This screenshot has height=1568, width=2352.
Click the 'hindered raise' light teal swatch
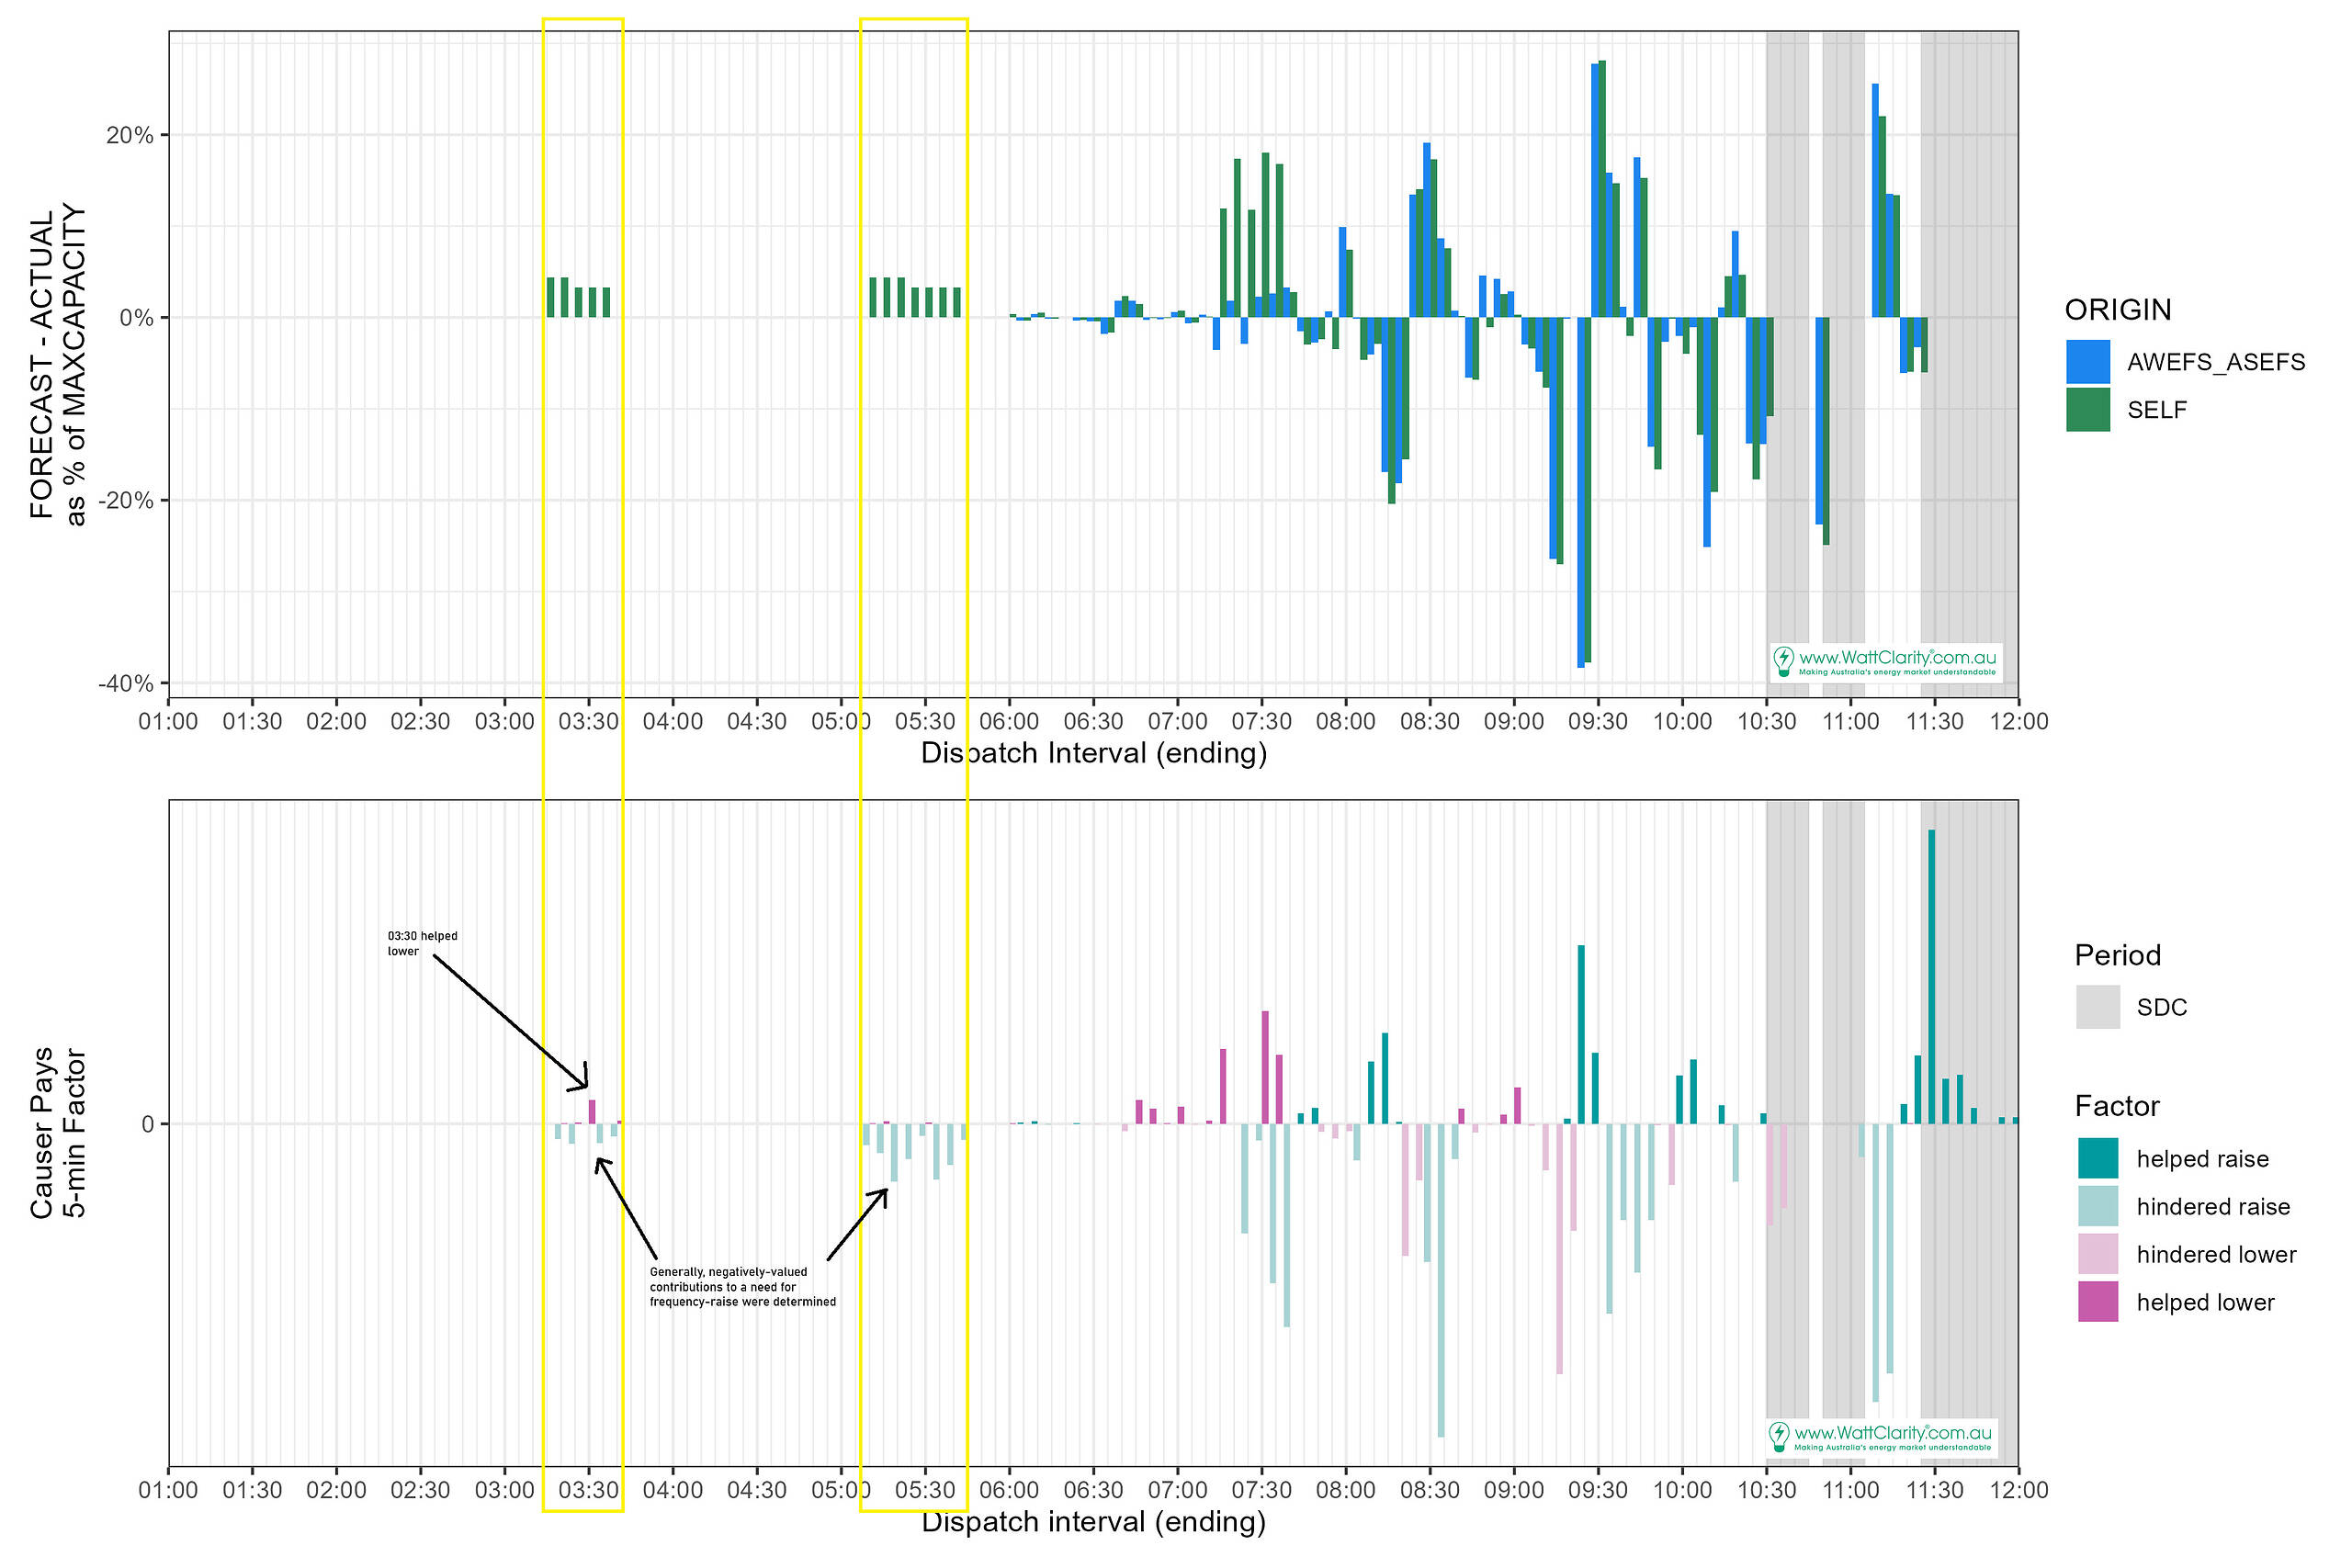click(x=2098, y=1207)
